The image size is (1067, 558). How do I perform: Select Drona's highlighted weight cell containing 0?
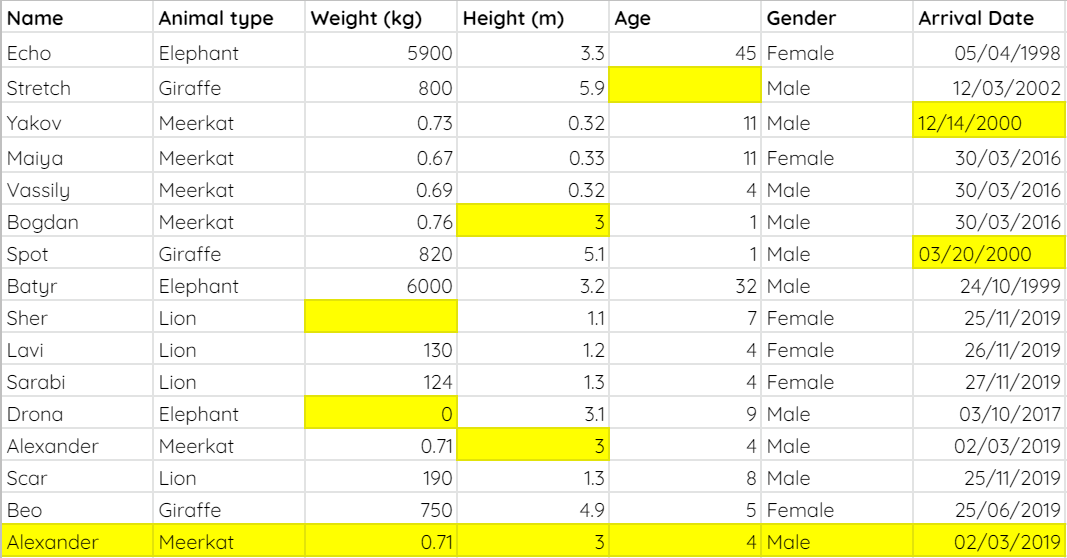[380, 414]
